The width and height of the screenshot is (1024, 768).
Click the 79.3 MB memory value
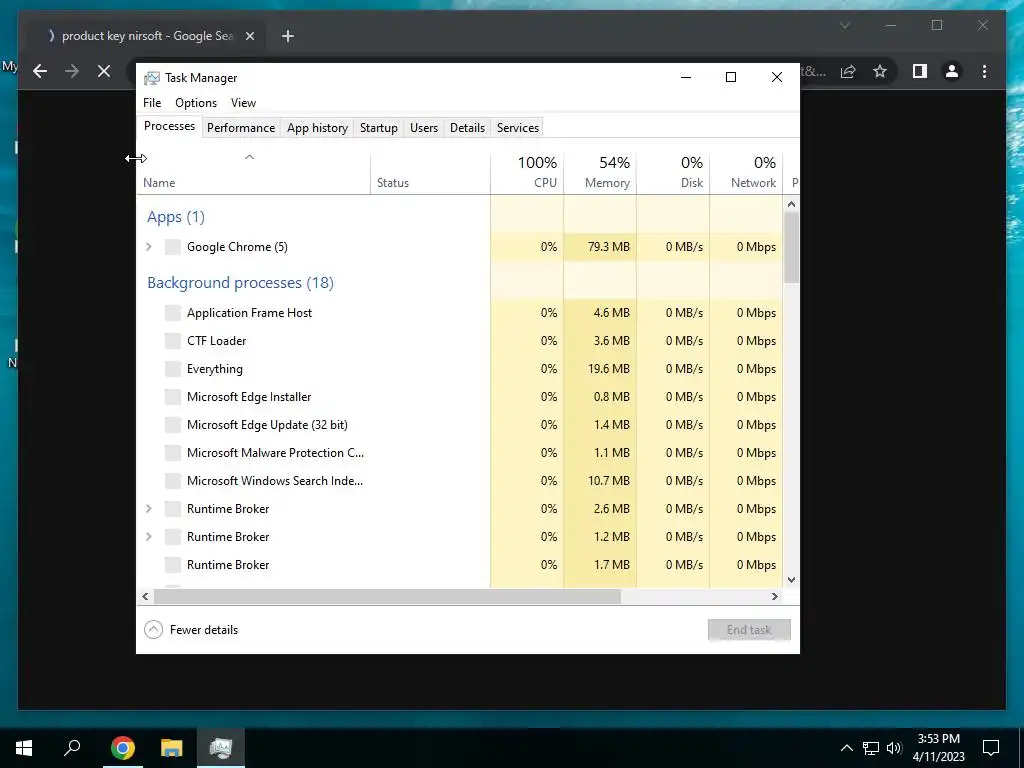pos(609,247)
